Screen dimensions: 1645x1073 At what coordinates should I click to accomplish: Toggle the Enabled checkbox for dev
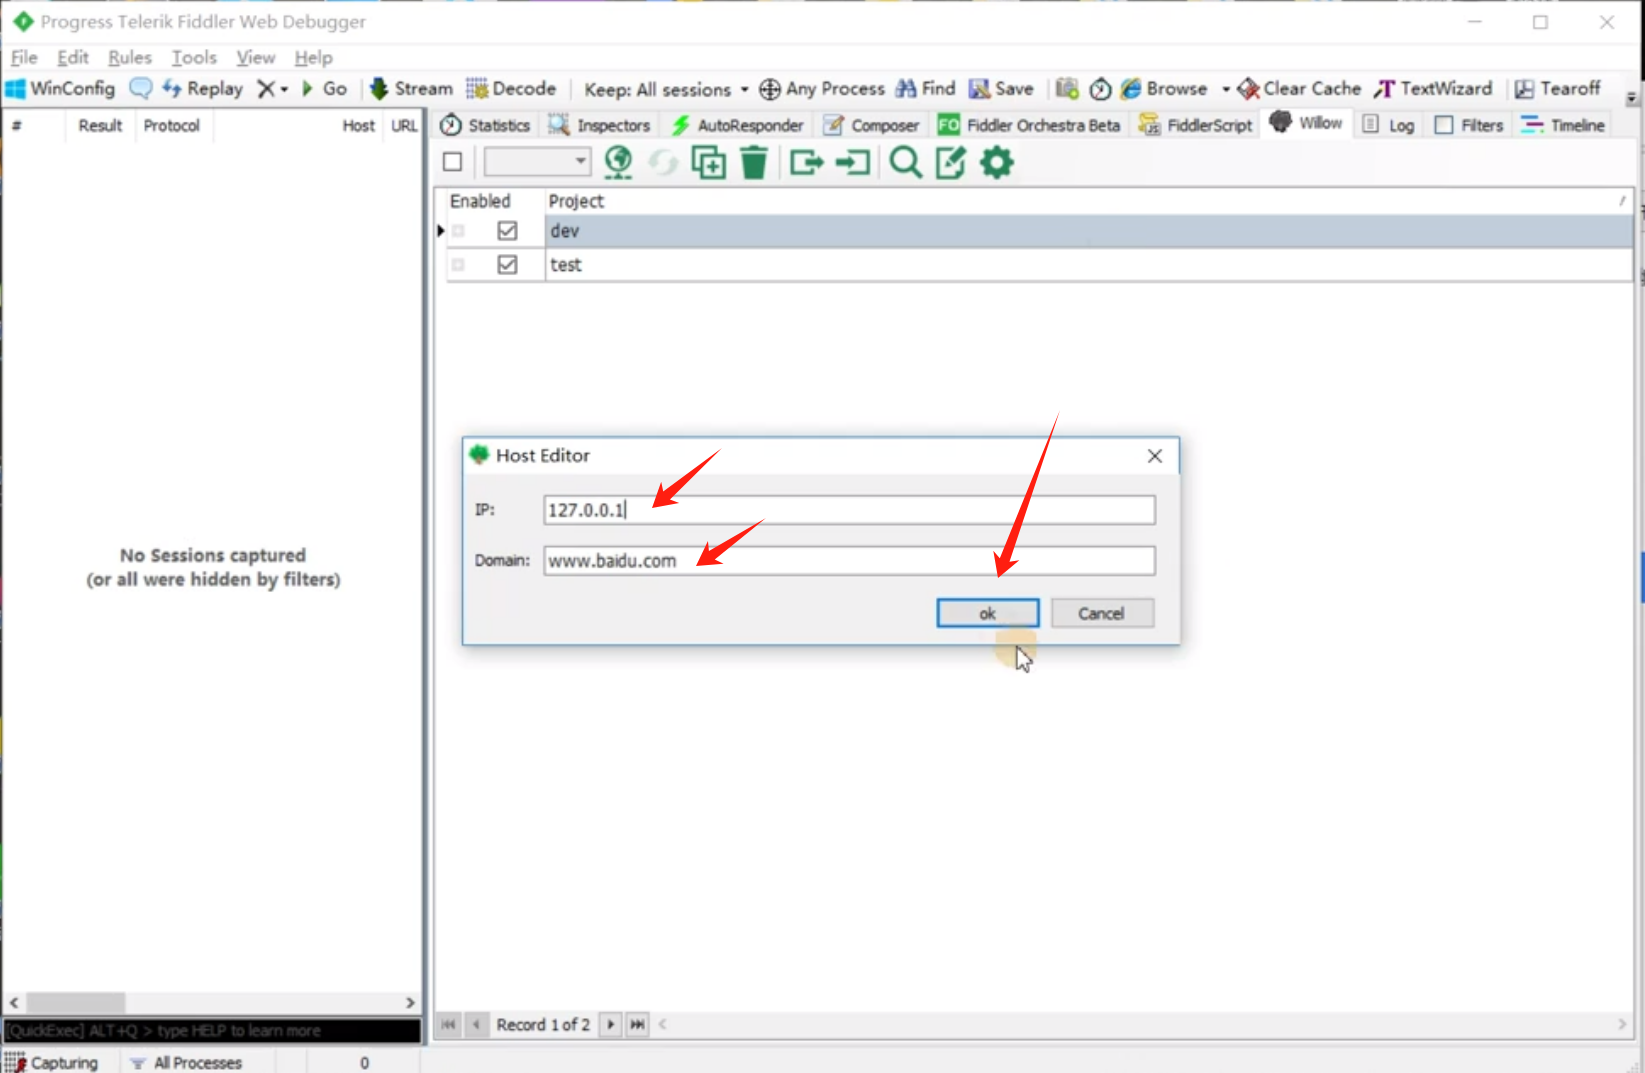tap(507, 231)
